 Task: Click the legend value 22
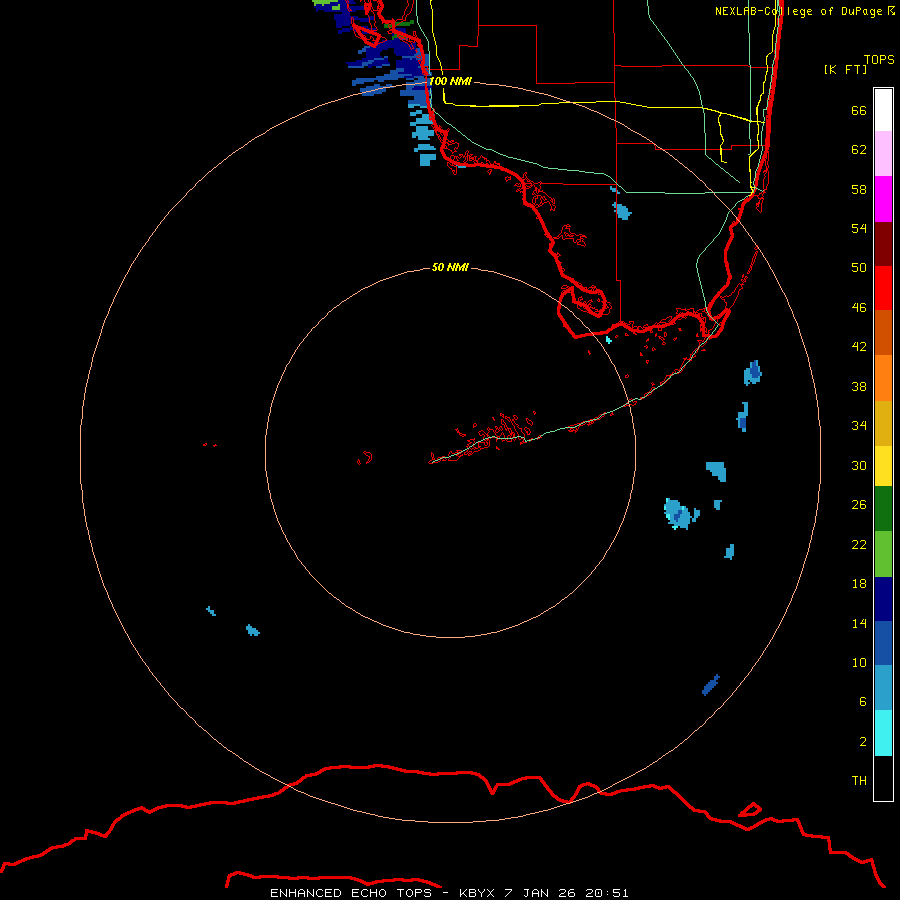(x=859, y=544)
